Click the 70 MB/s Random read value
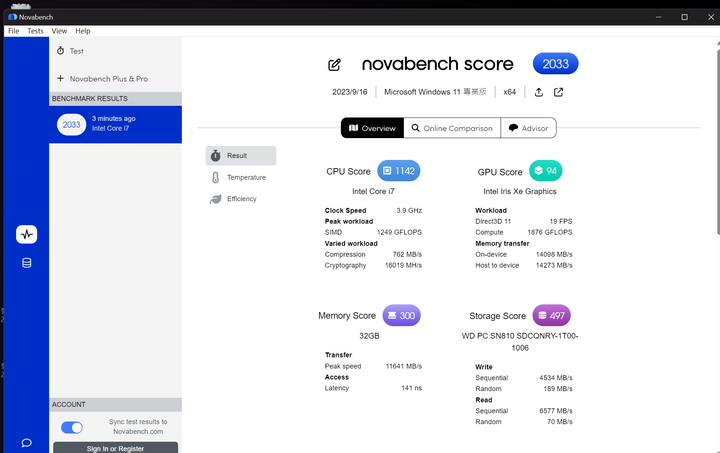Viewport: 720px width, 453px height. tap(560, 421)
